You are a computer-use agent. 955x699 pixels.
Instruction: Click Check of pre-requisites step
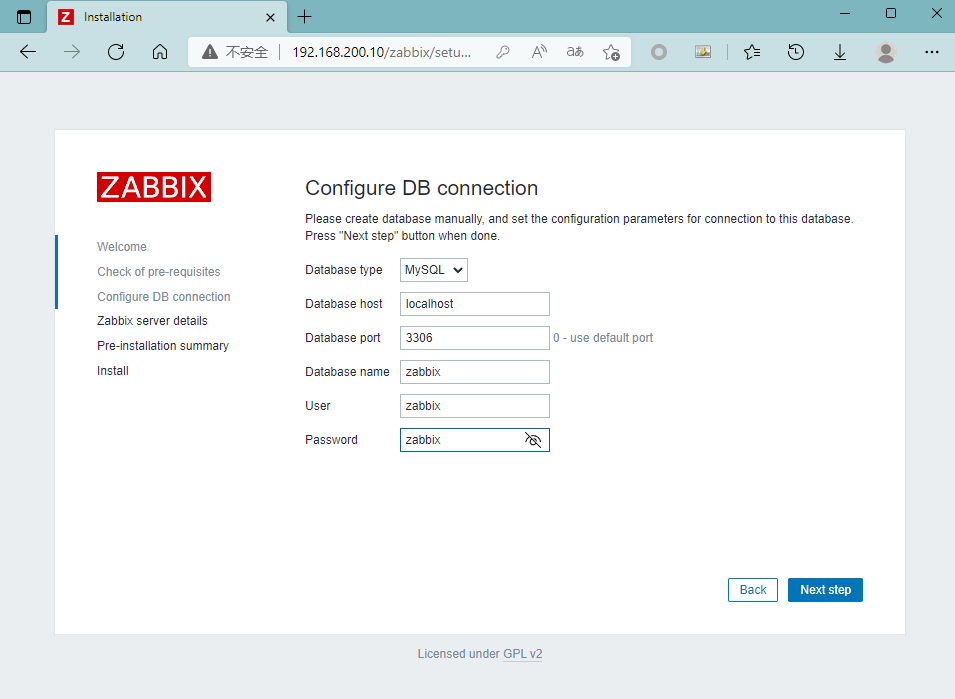tap(158, 272)
